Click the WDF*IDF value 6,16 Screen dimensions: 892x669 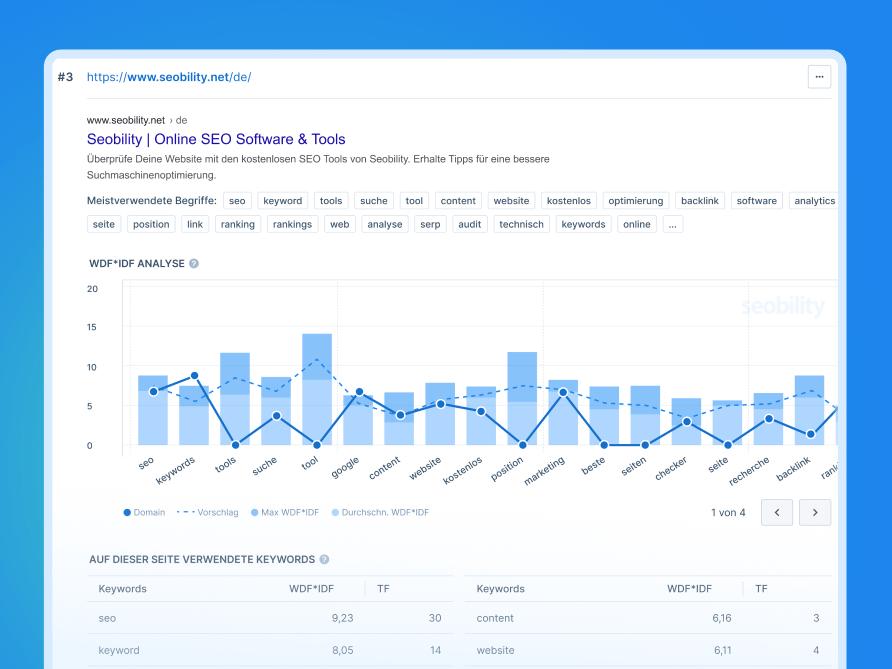click(x=722, y=618)
